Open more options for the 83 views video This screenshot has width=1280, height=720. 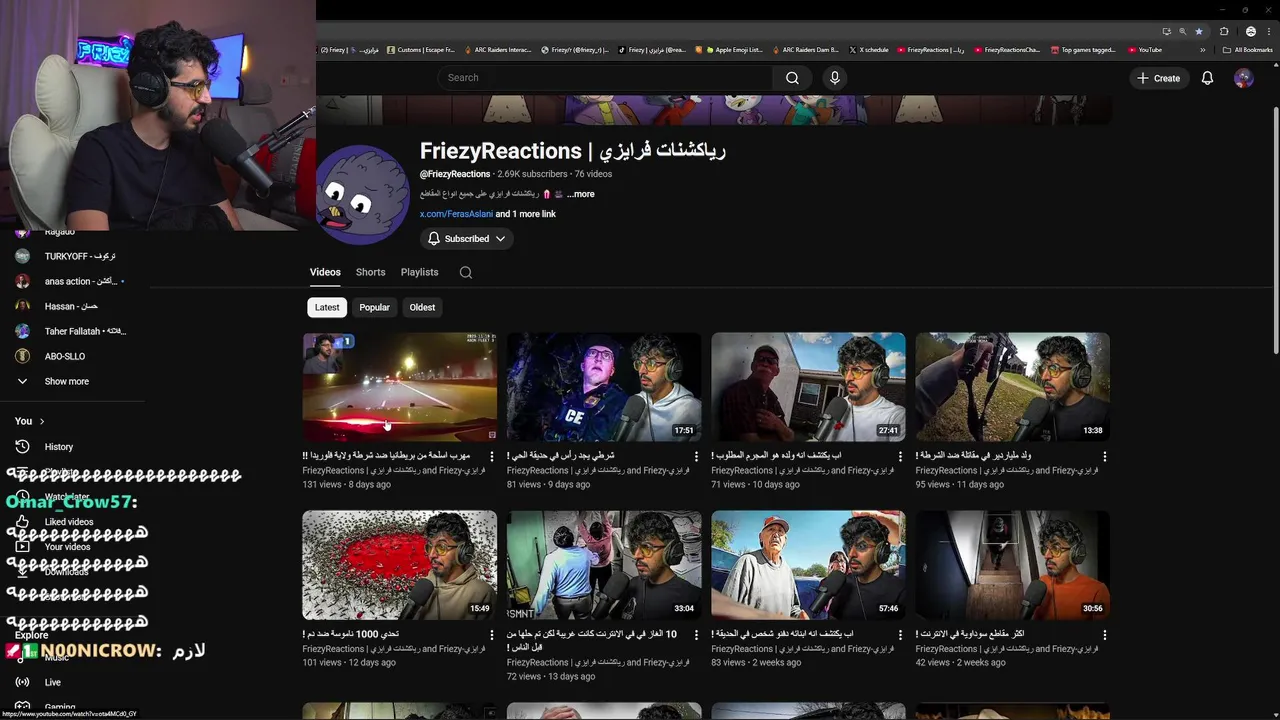coord(900,635)
